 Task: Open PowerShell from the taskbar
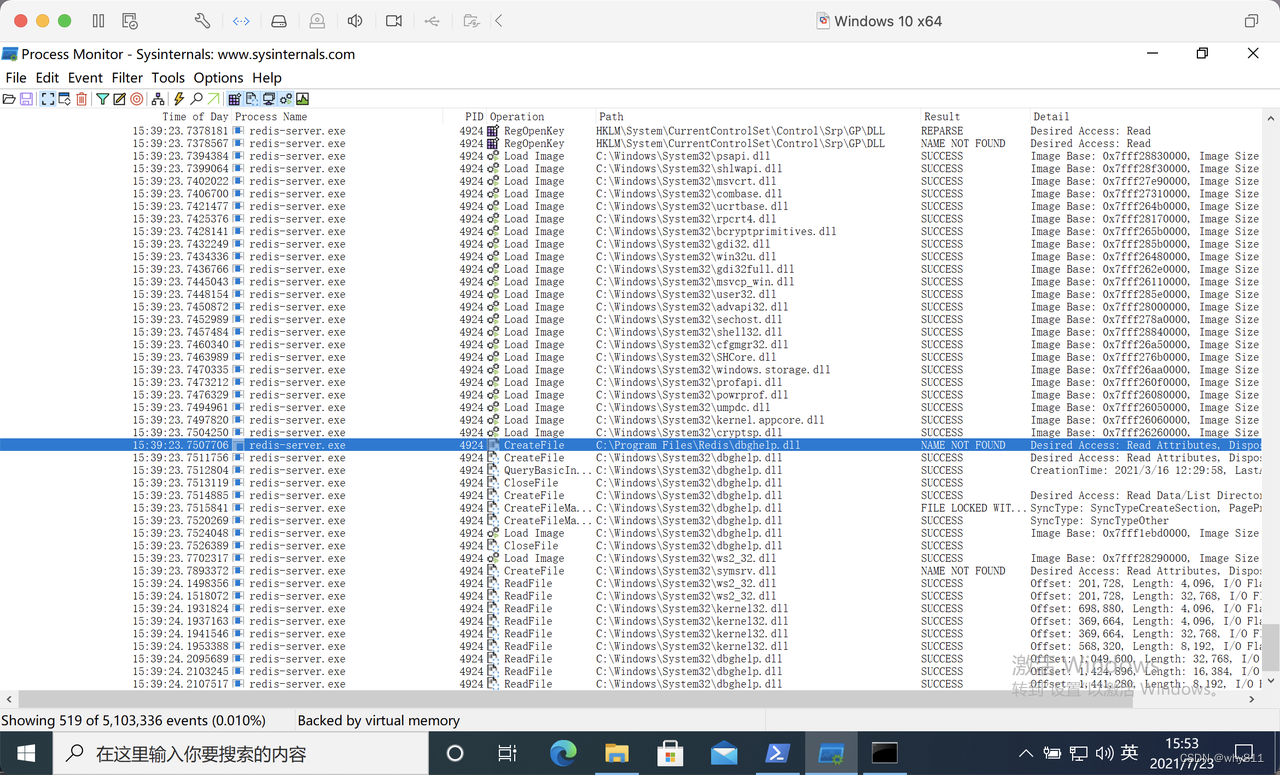778,753
